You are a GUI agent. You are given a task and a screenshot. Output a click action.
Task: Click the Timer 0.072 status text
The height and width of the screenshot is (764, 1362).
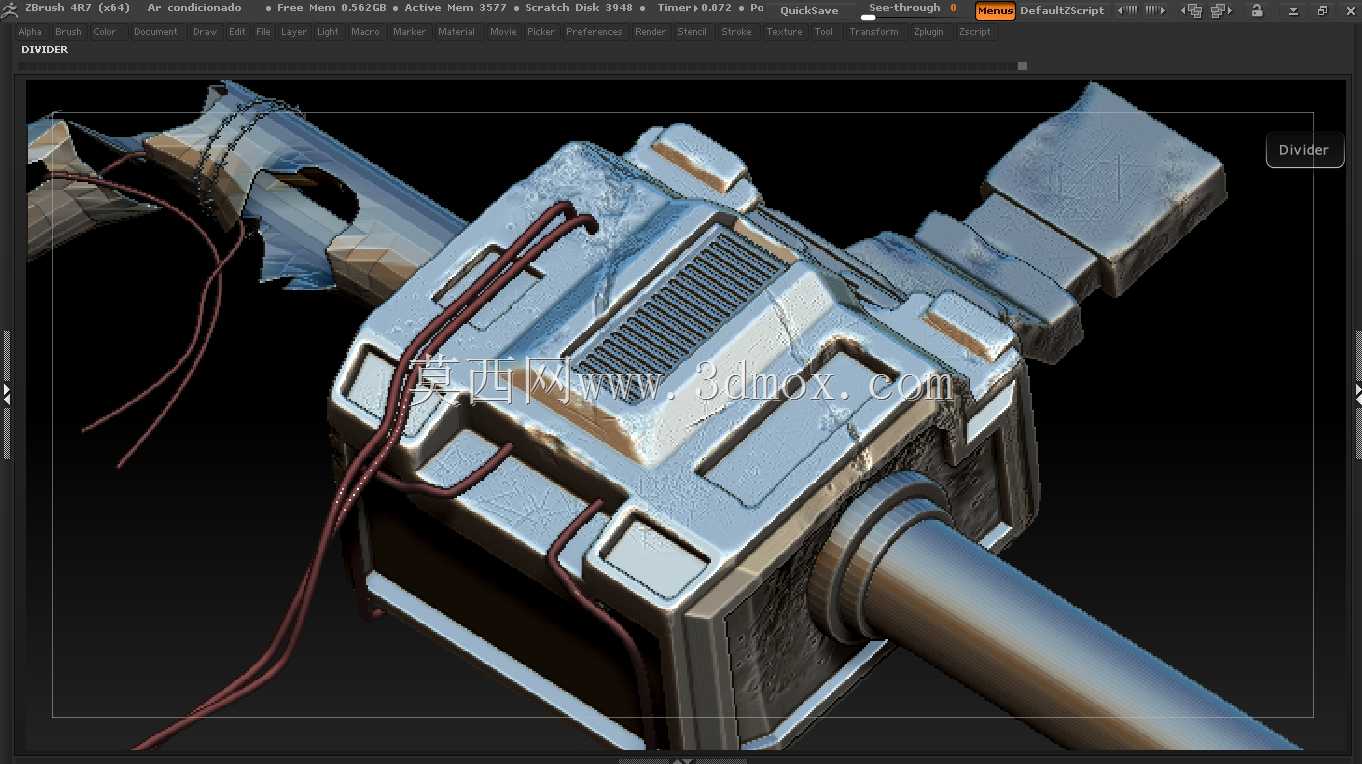point(694,8)
